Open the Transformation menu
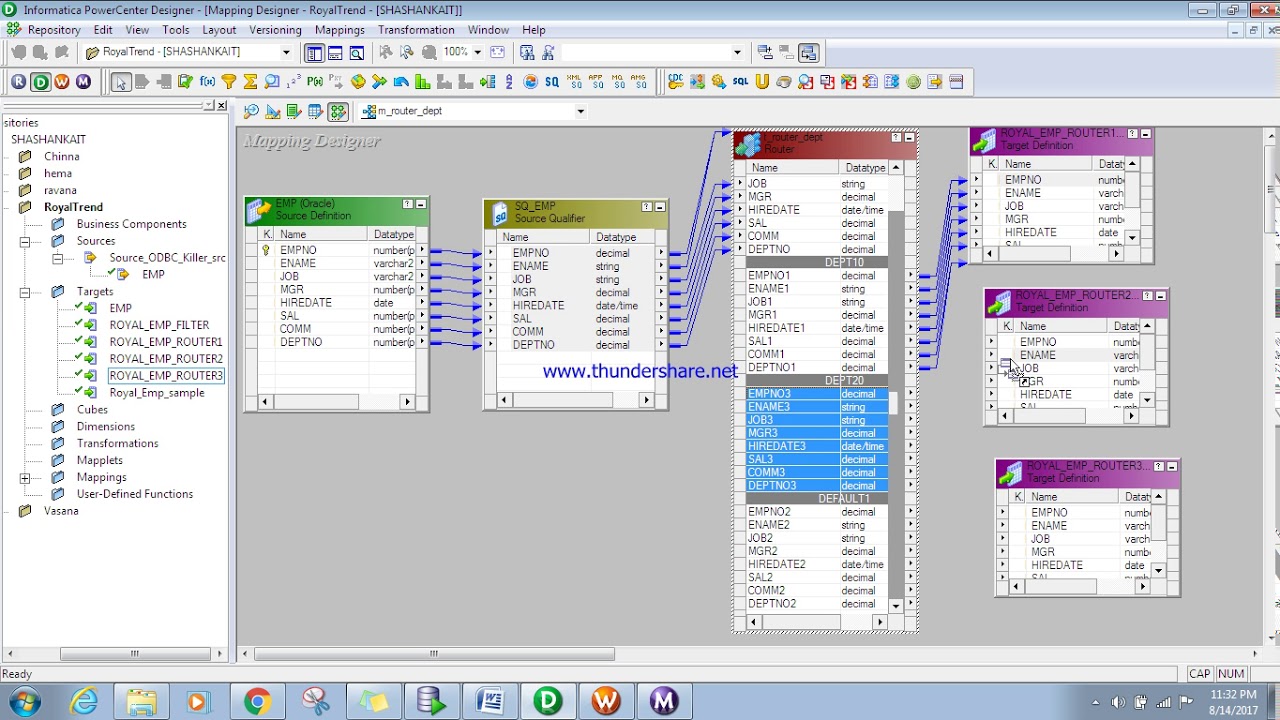Viewport: 1280px width, 720px height. coord(416,30)
